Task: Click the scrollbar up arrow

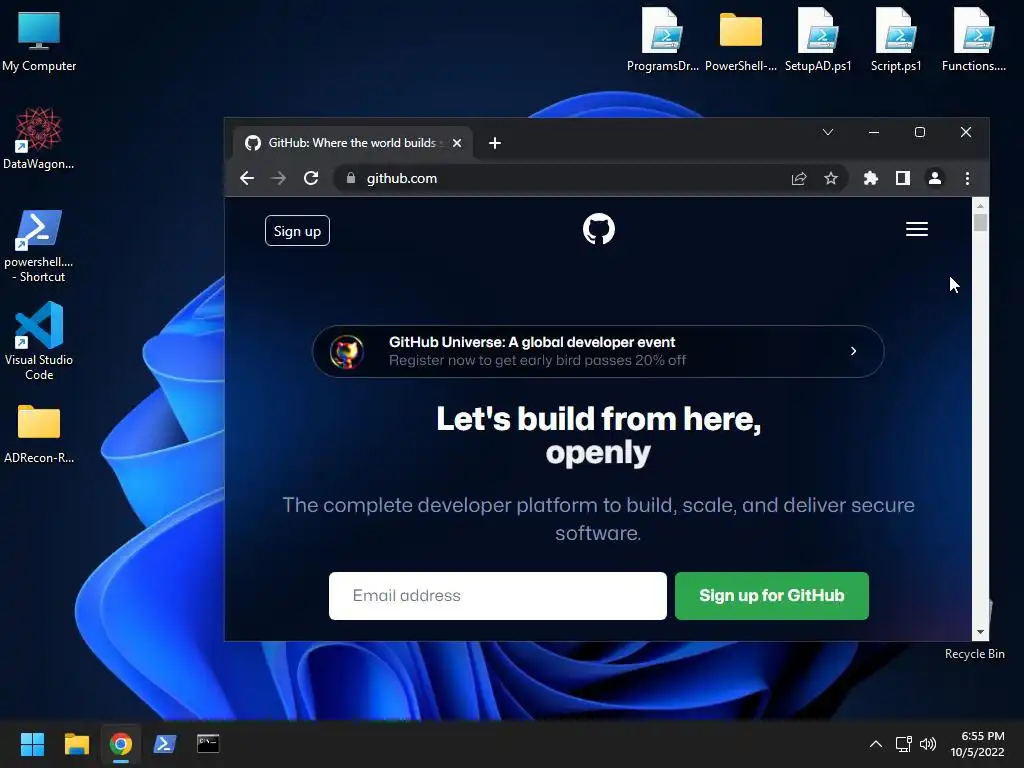Action: [980, 206]
